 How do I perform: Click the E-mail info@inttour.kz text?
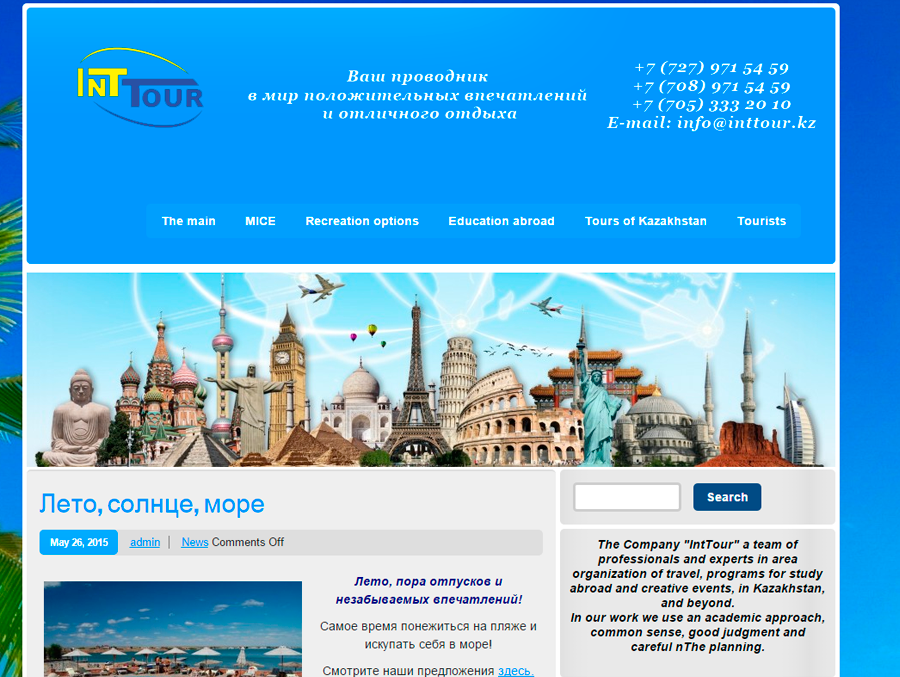(711, 123)
